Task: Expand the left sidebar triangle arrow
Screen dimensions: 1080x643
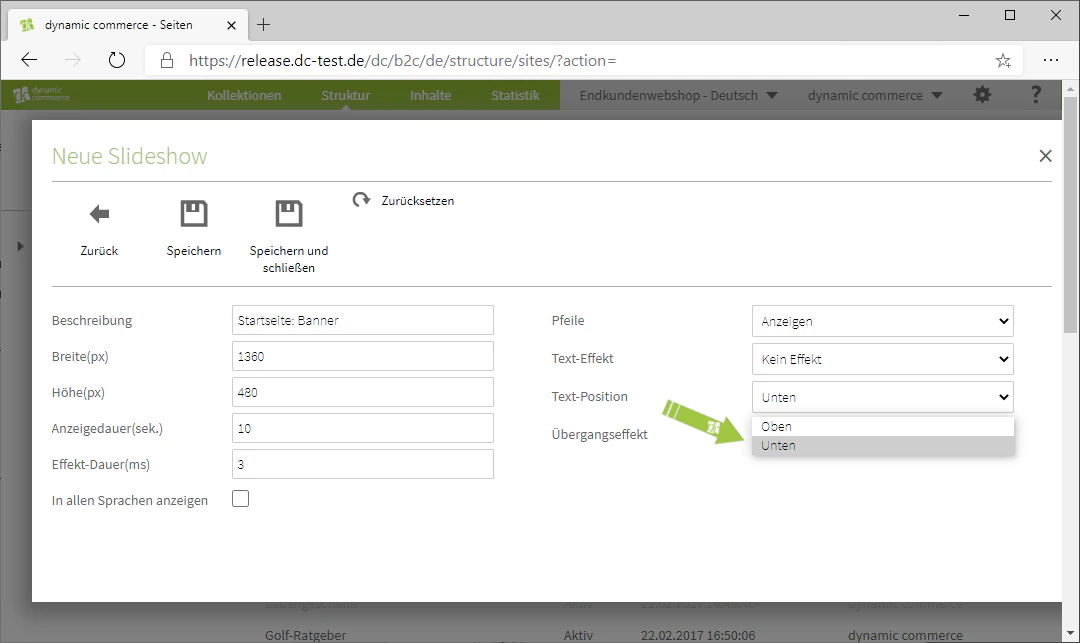Action: coord(20,246)
